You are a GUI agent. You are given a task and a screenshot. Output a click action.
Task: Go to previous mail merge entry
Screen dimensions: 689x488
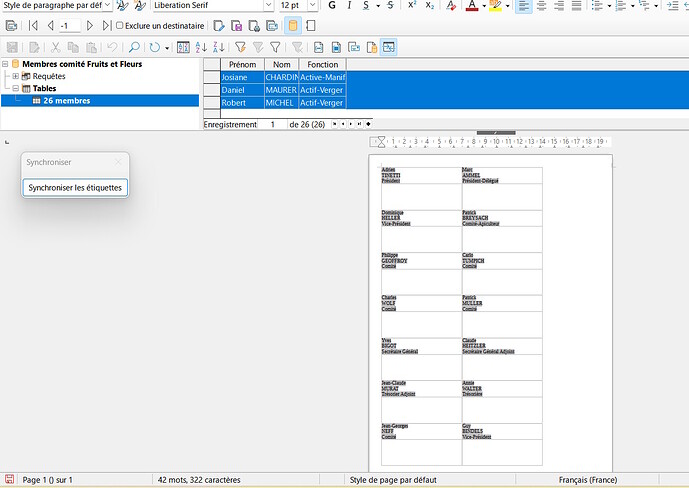[x=50, y=26]
